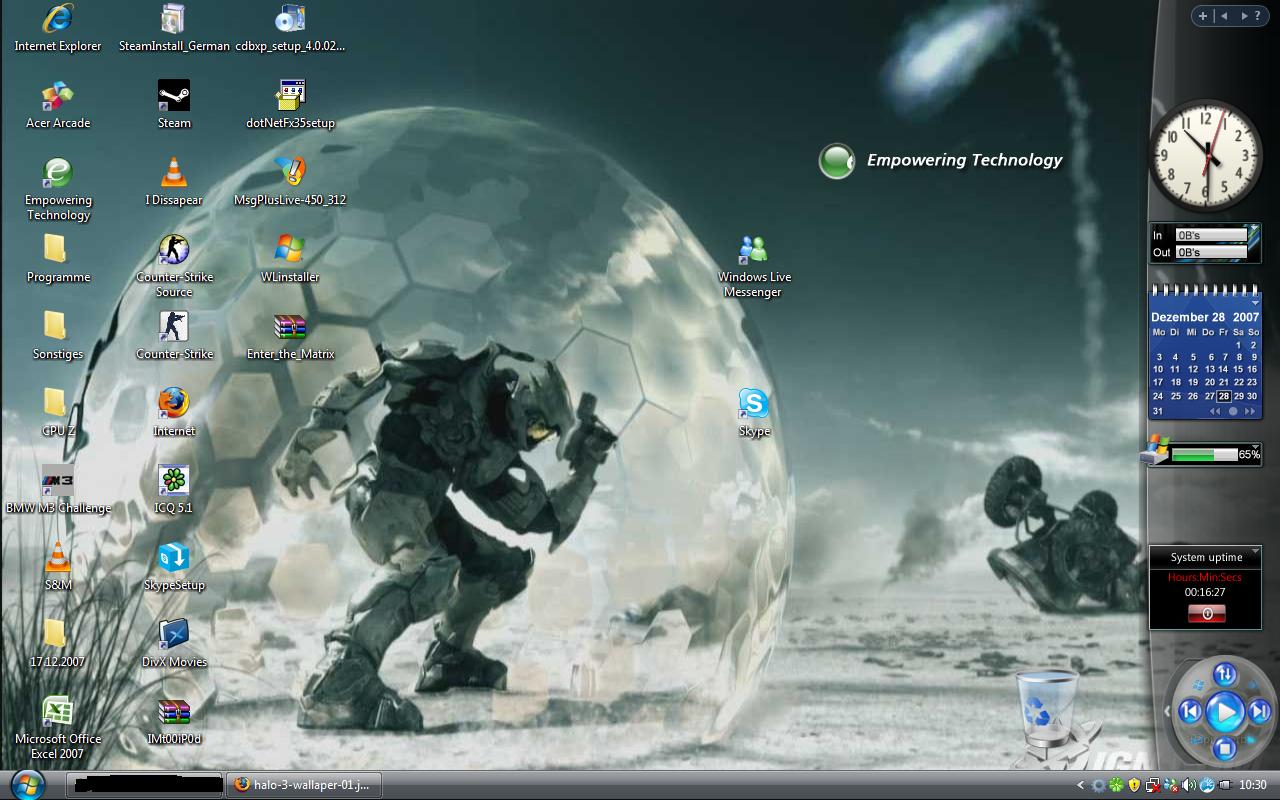Open the DivX Movies shortcut

click(174, 644)
